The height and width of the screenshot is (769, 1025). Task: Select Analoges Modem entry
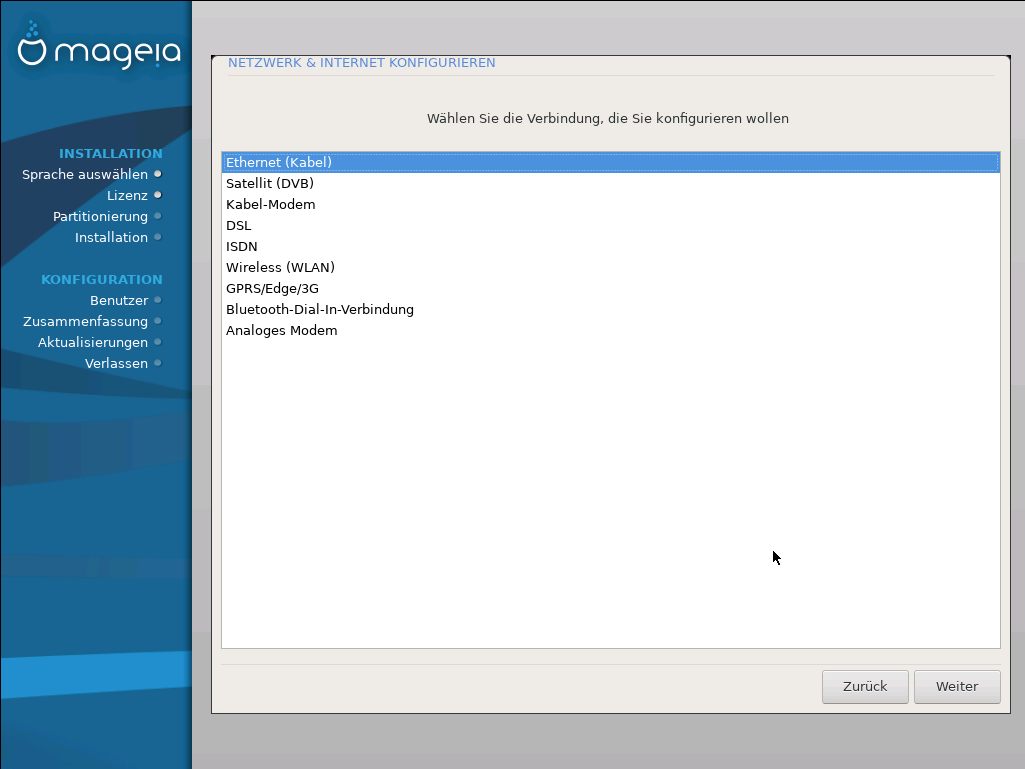(x=281, y=330)
